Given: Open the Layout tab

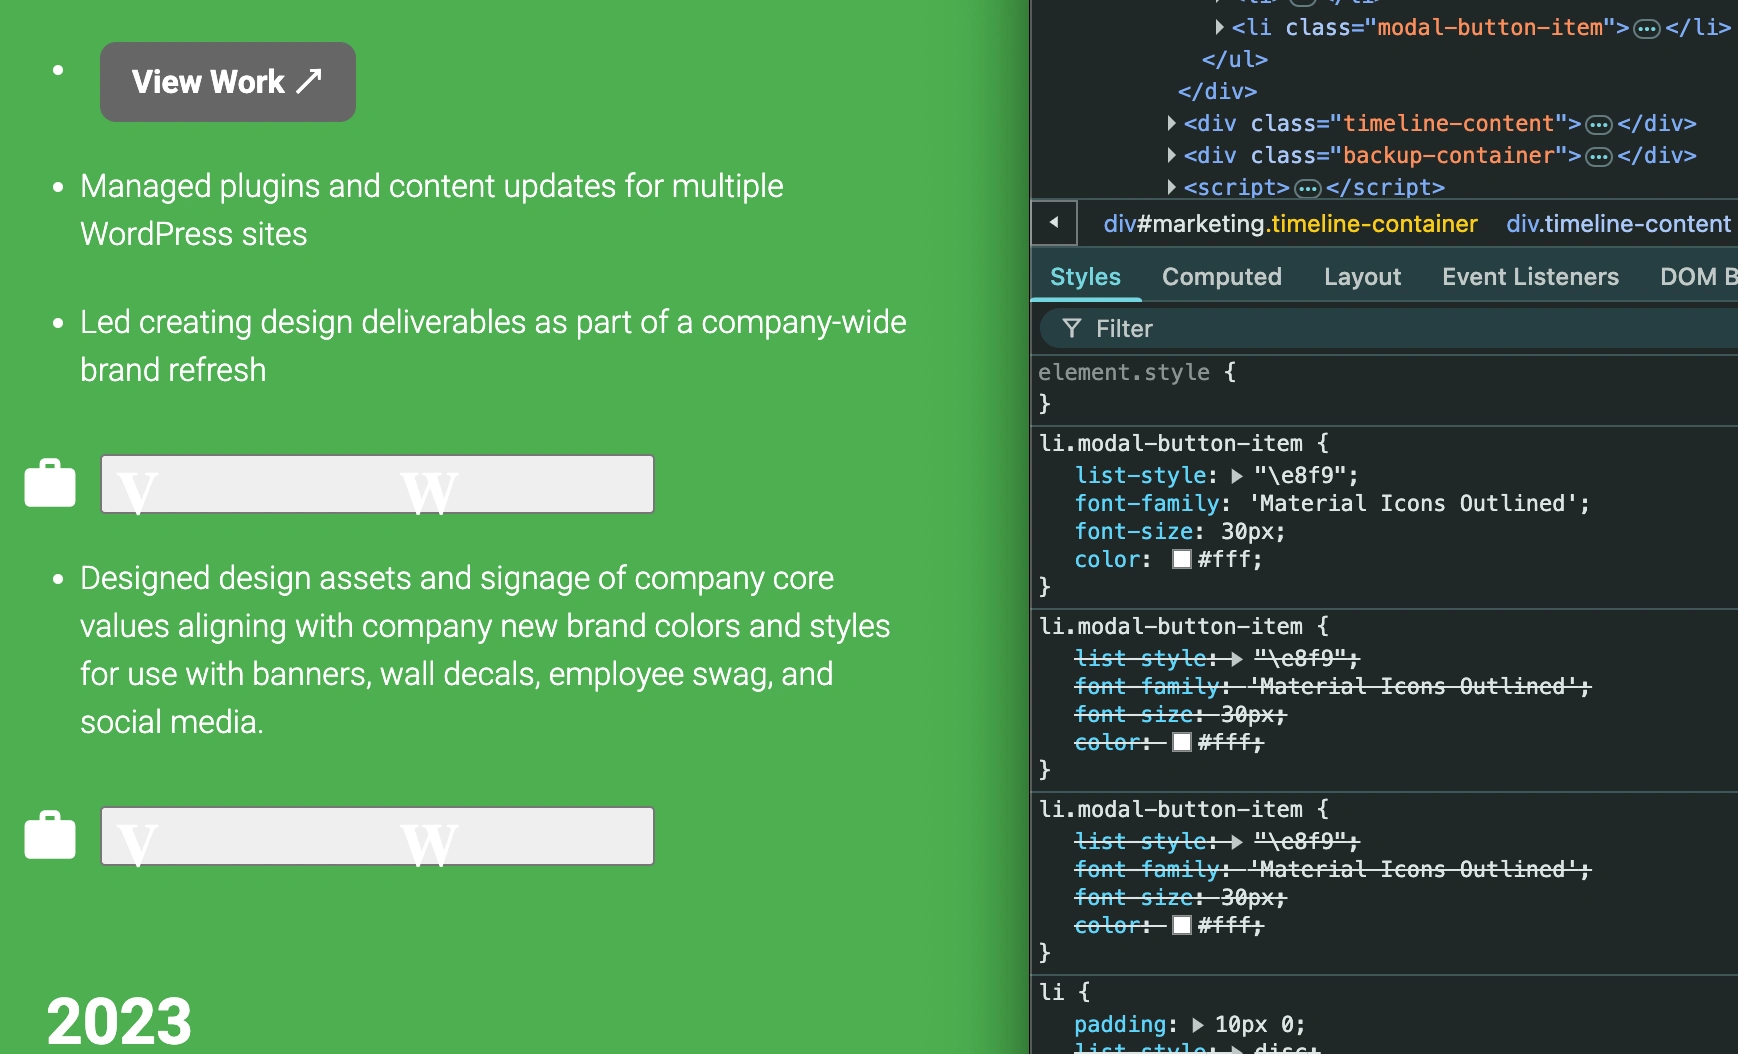Looking at the screenshot, I should point(1362,277).
